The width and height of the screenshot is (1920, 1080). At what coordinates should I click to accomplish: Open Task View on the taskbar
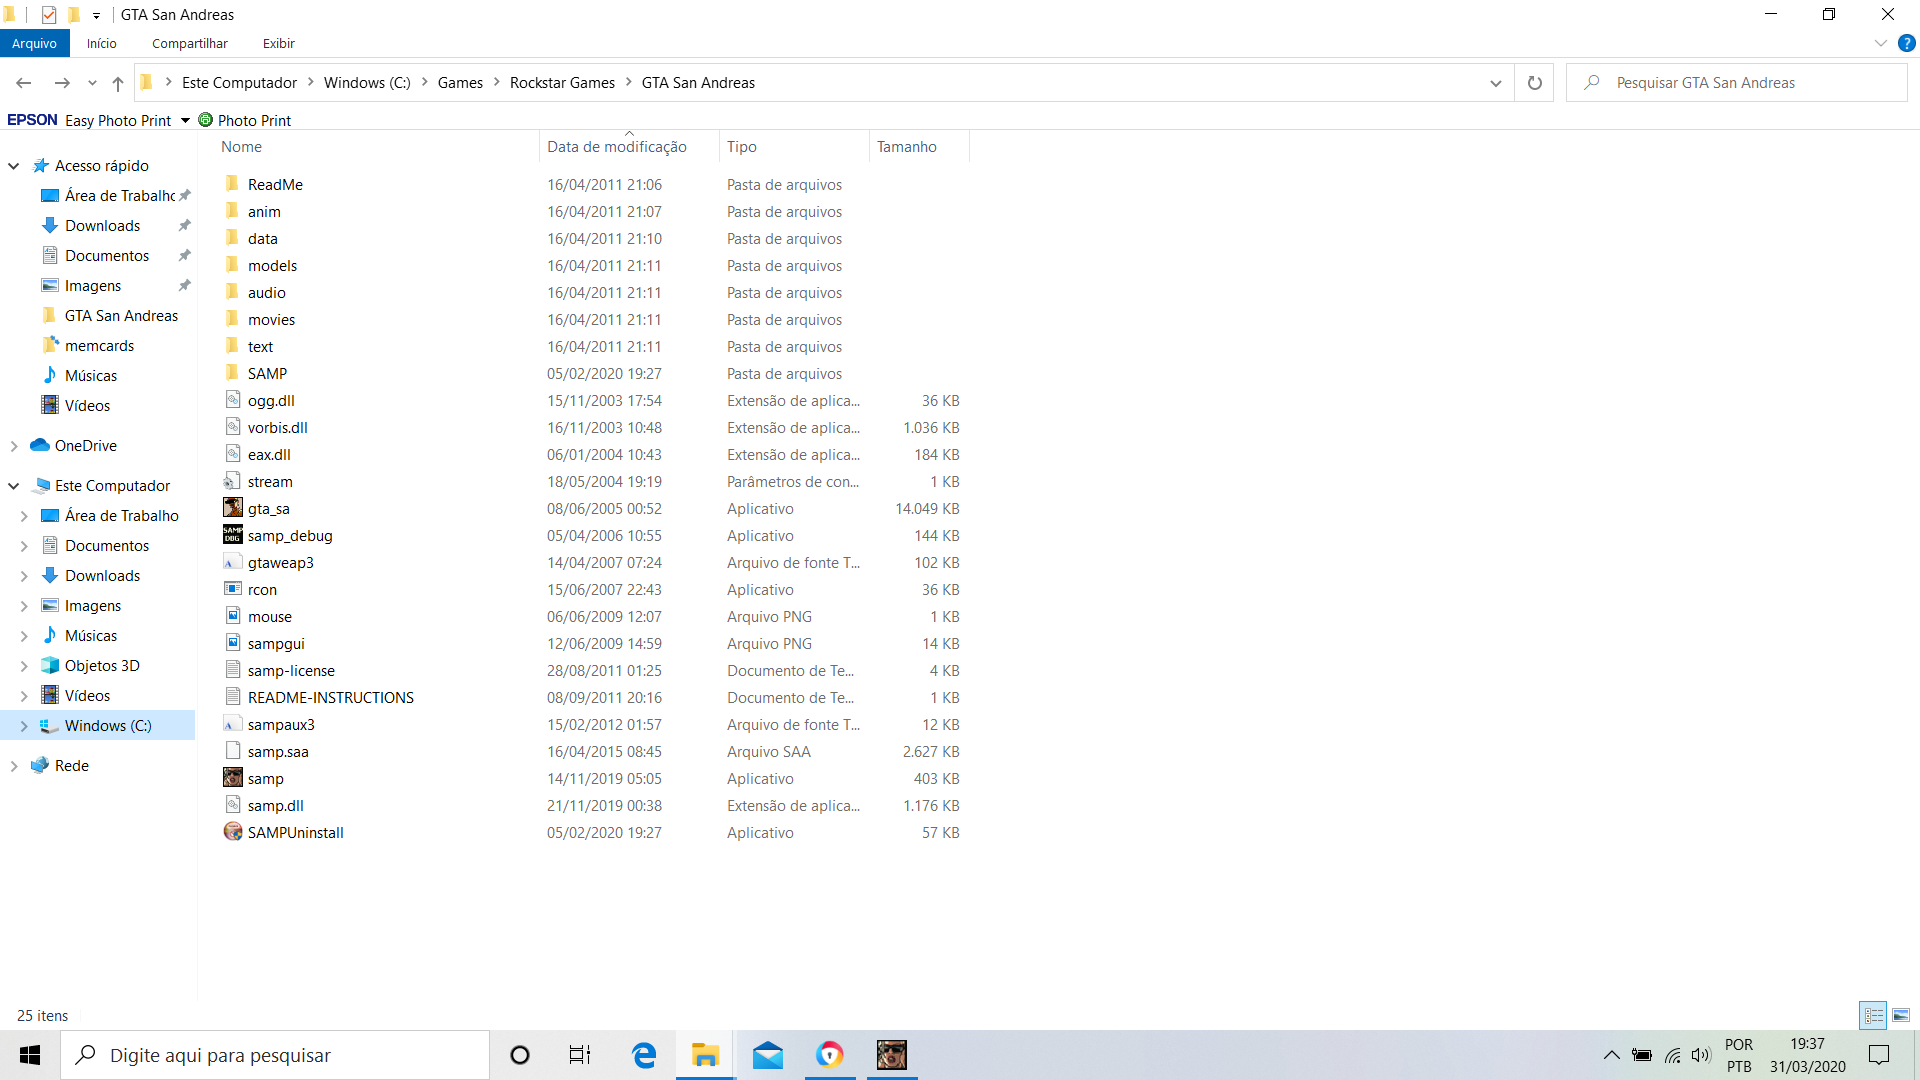pyautogui.click(x=580, y=1055)
